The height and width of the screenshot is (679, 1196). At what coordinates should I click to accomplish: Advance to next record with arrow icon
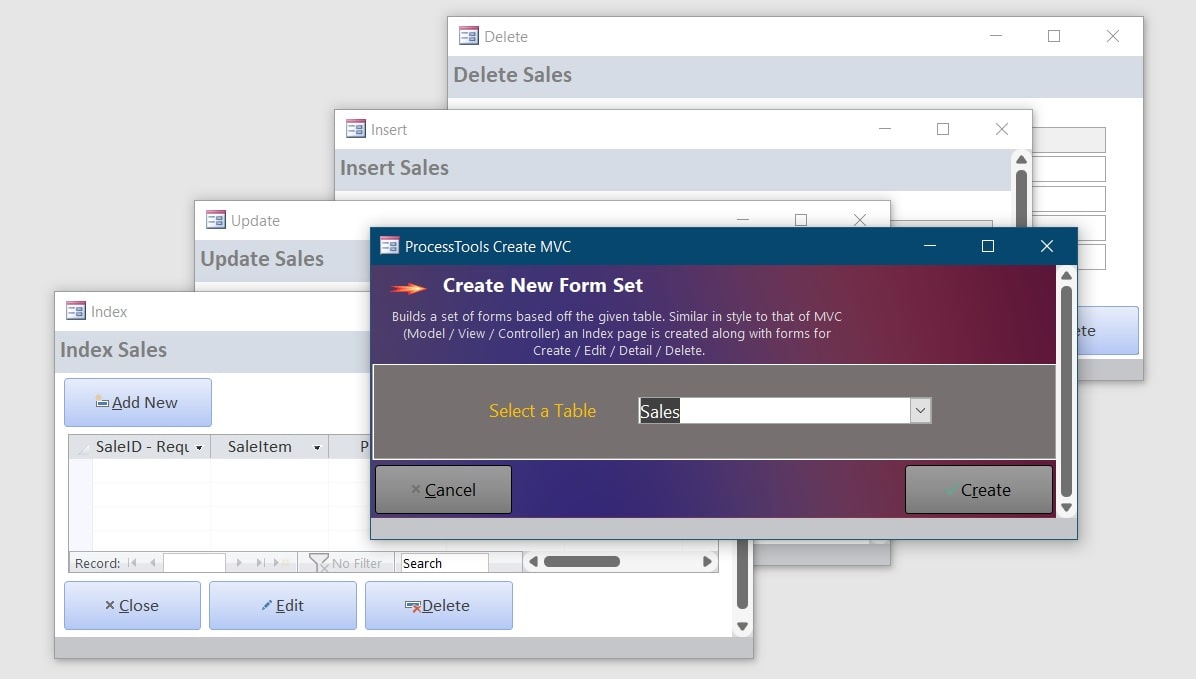pos(239,562)
